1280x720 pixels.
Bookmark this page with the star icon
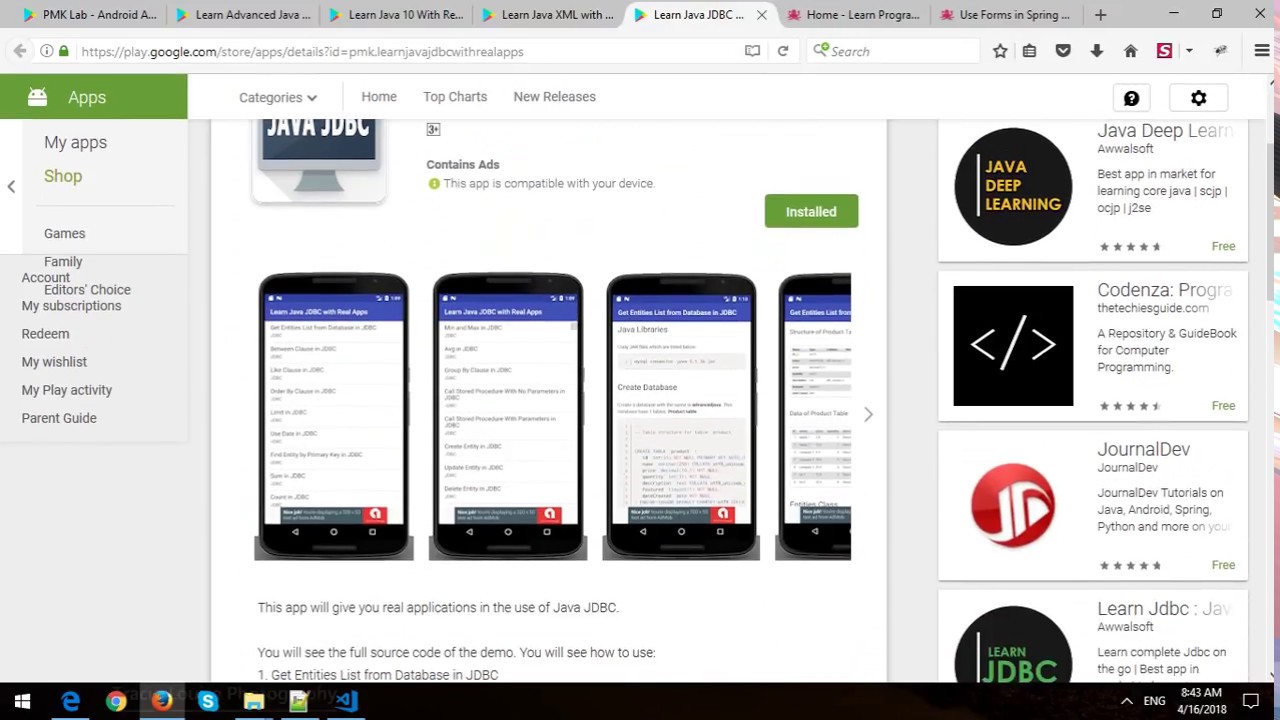tap(1000, 51)
